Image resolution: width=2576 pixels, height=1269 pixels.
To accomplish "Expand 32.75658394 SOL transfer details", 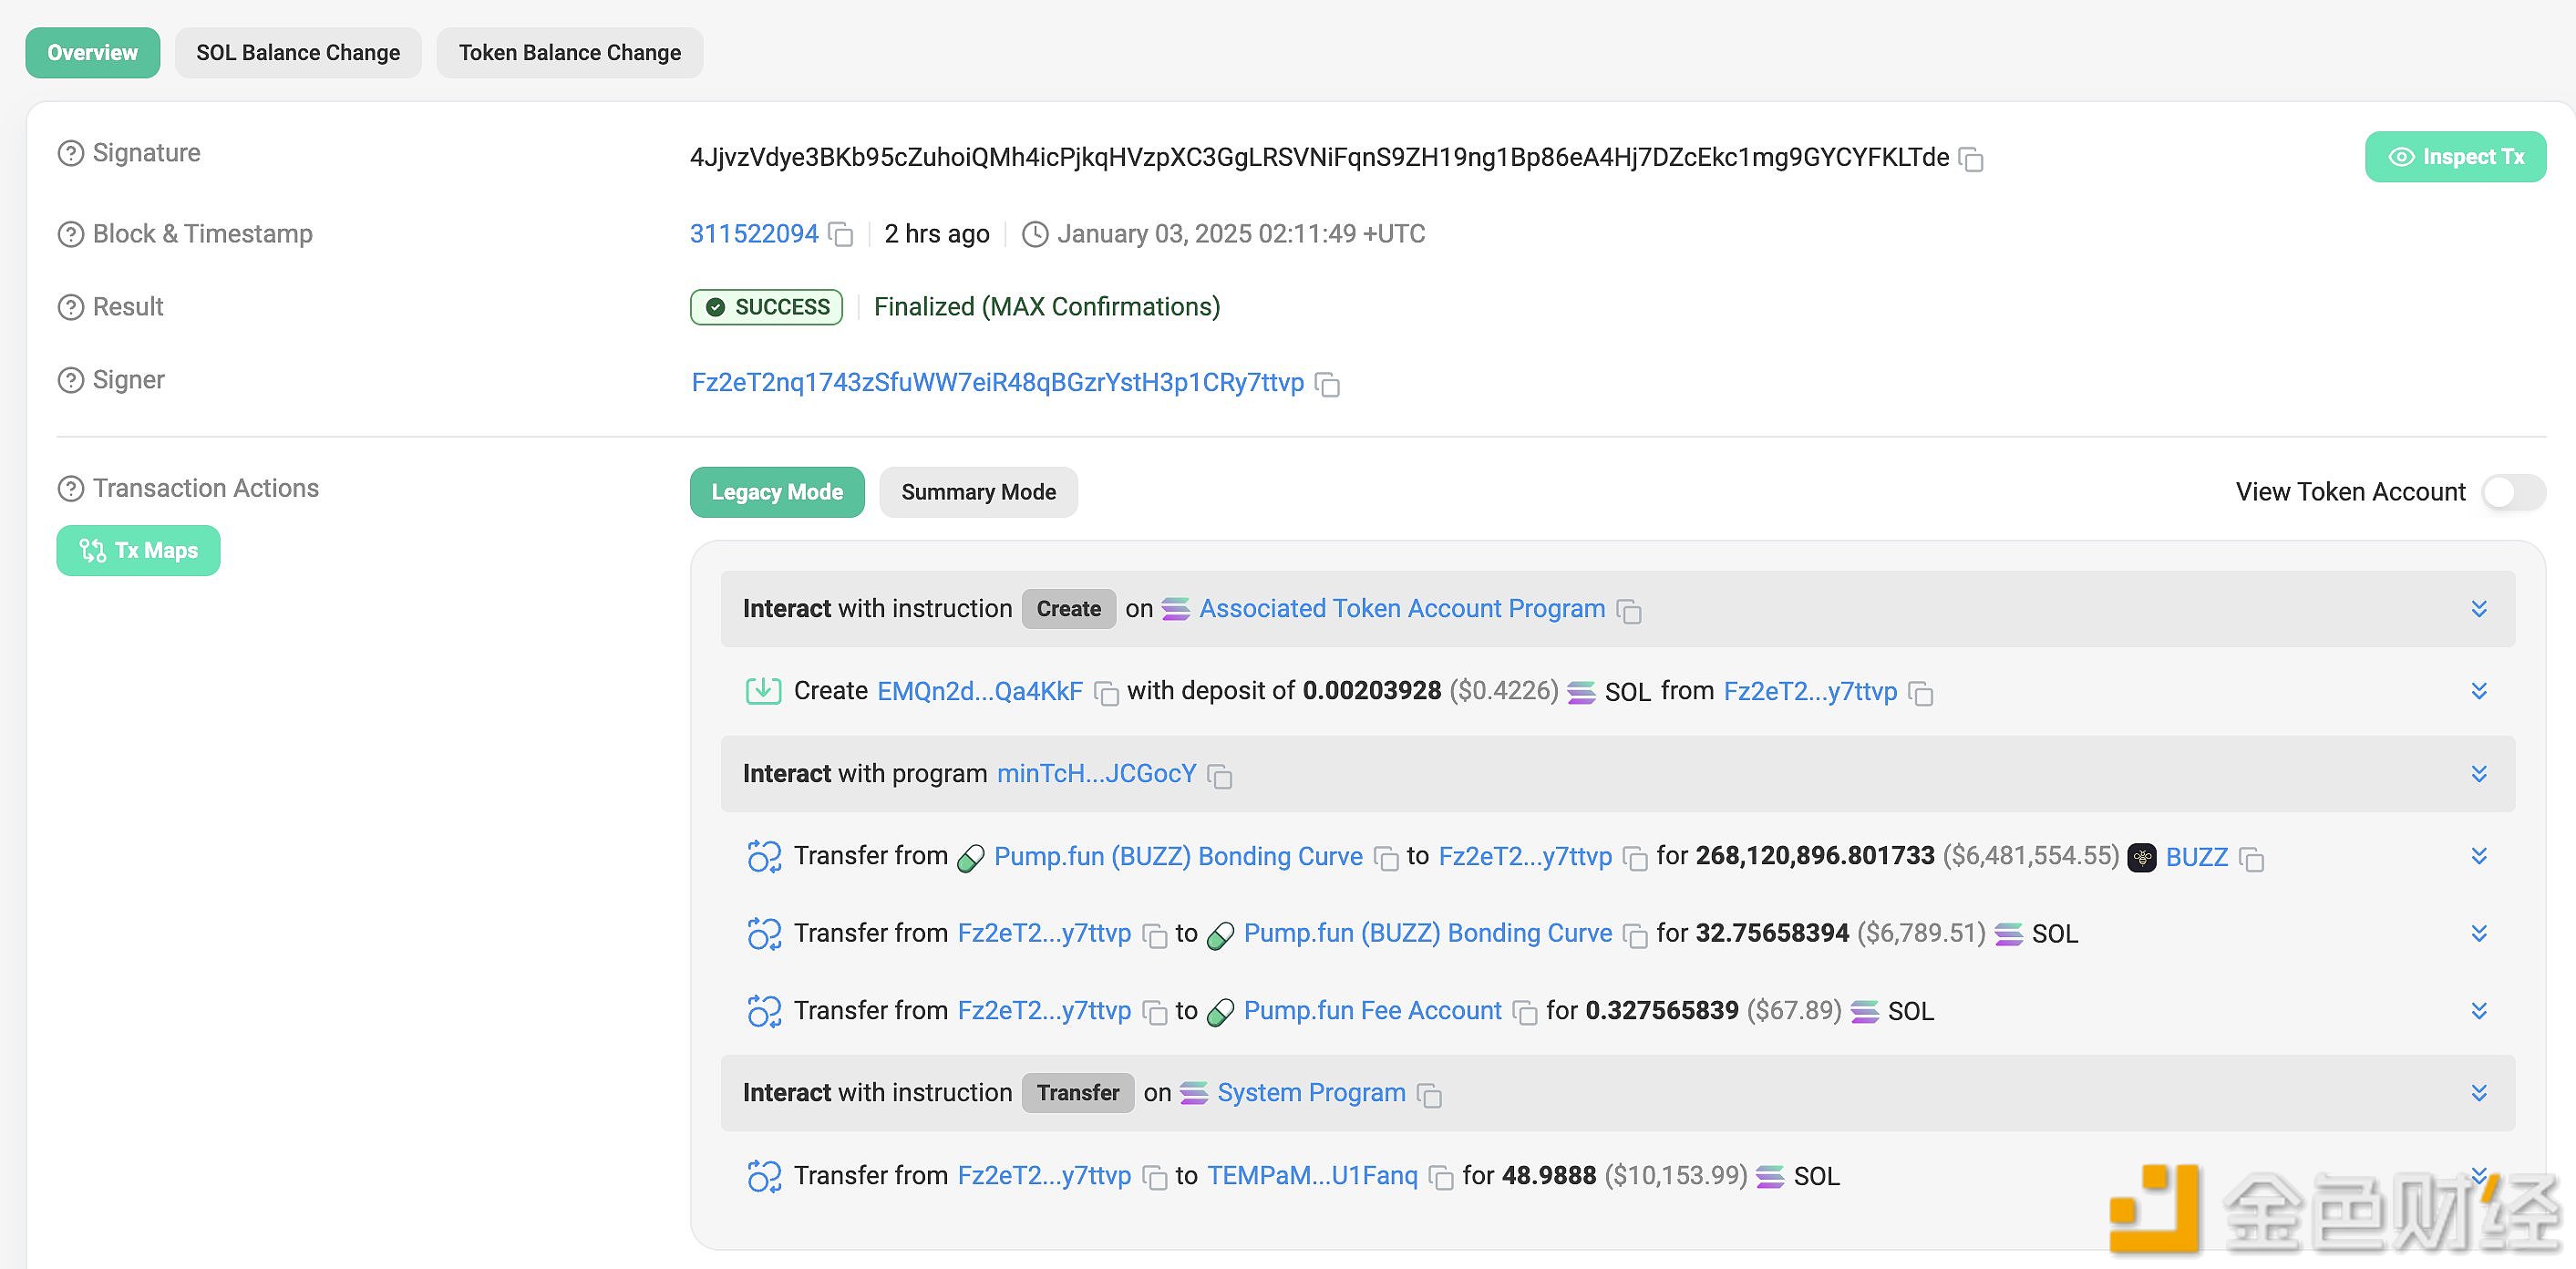I will click(x=2479, y=933).
